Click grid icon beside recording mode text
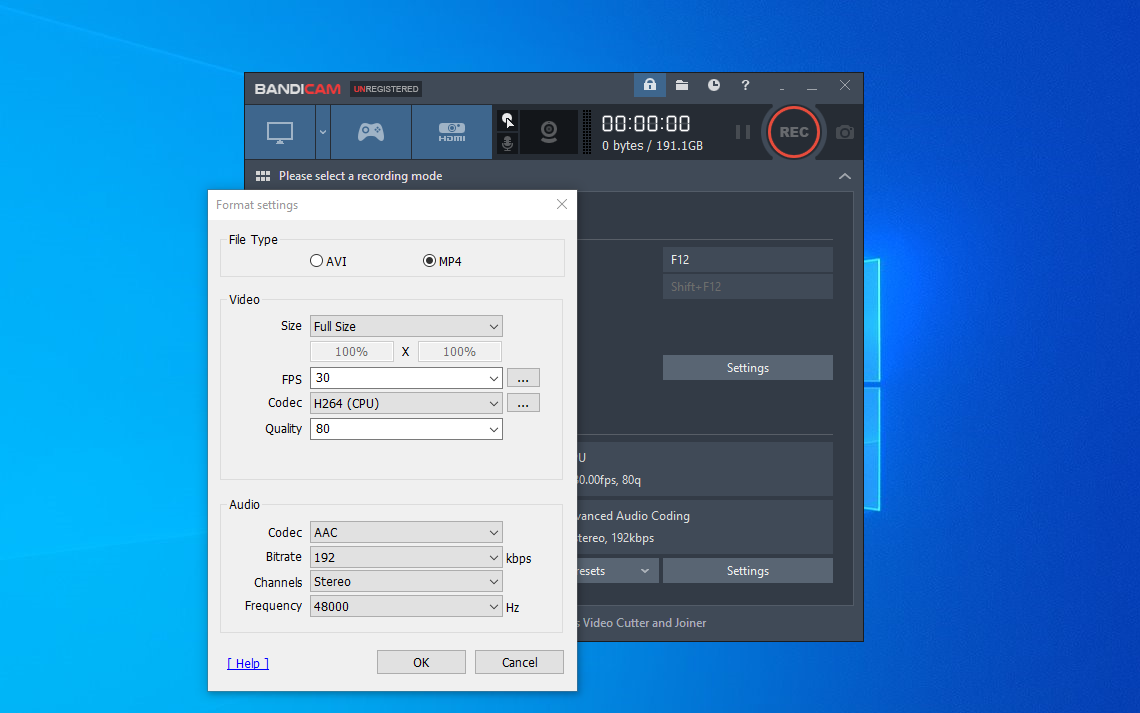 (x=263, y=176)
